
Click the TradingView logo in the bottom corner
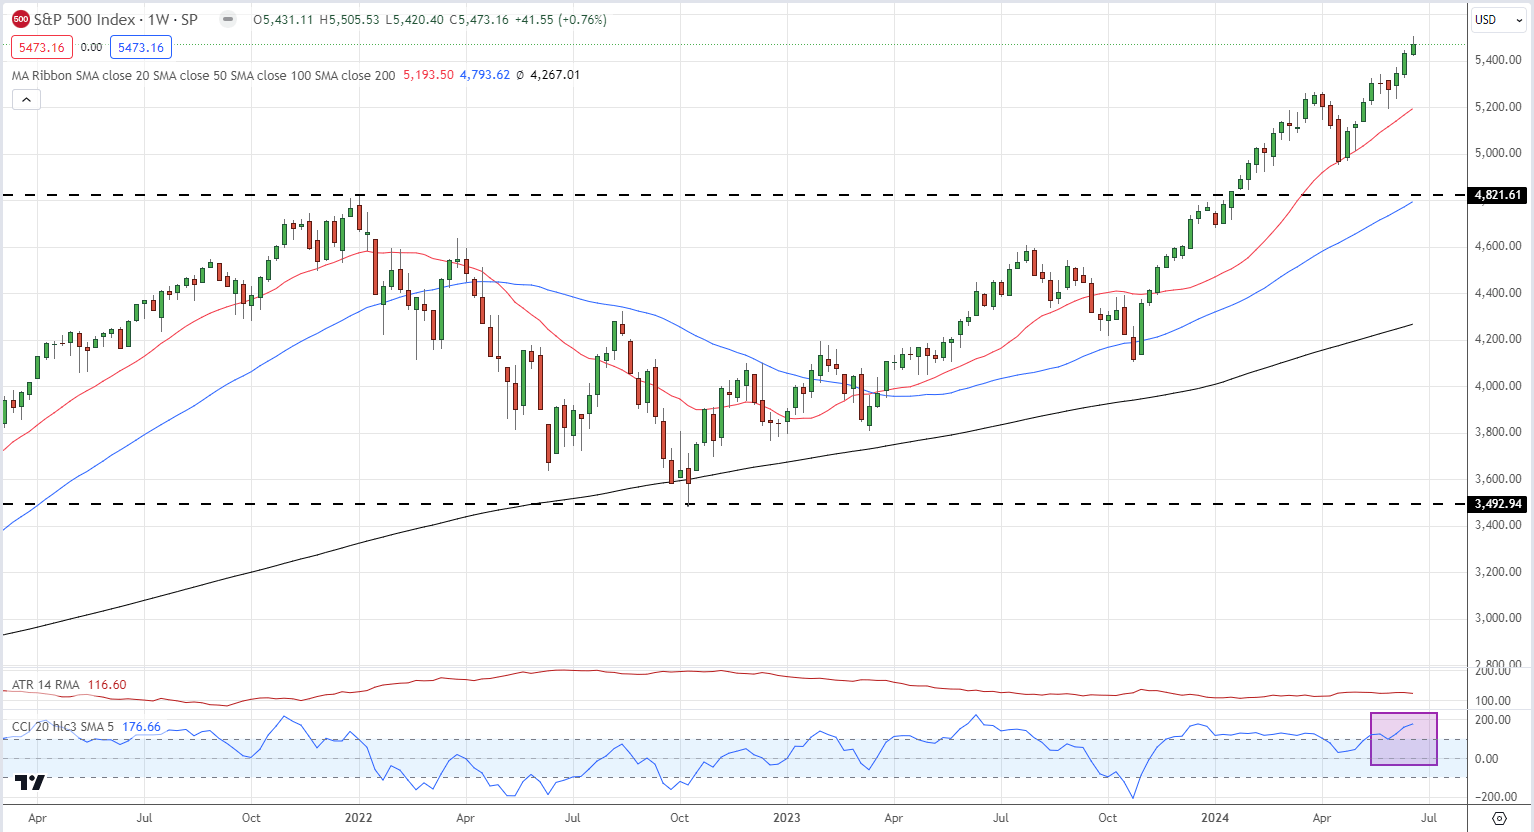coord(31,783)
